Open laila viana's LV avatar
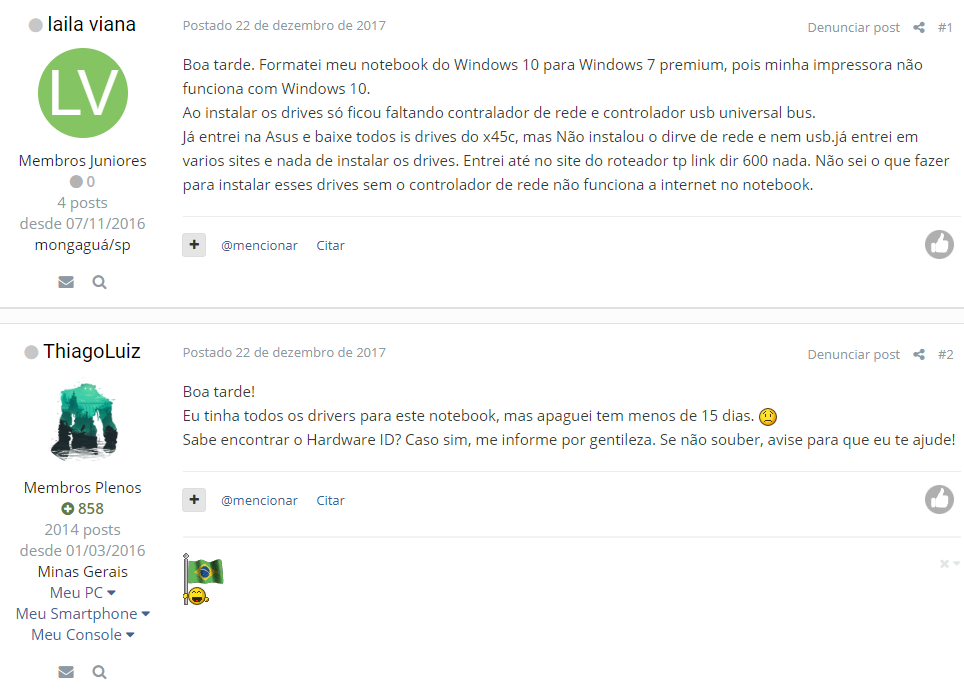Image resolution: width=964 pixels, height=697 pixels. click(83, 93)
